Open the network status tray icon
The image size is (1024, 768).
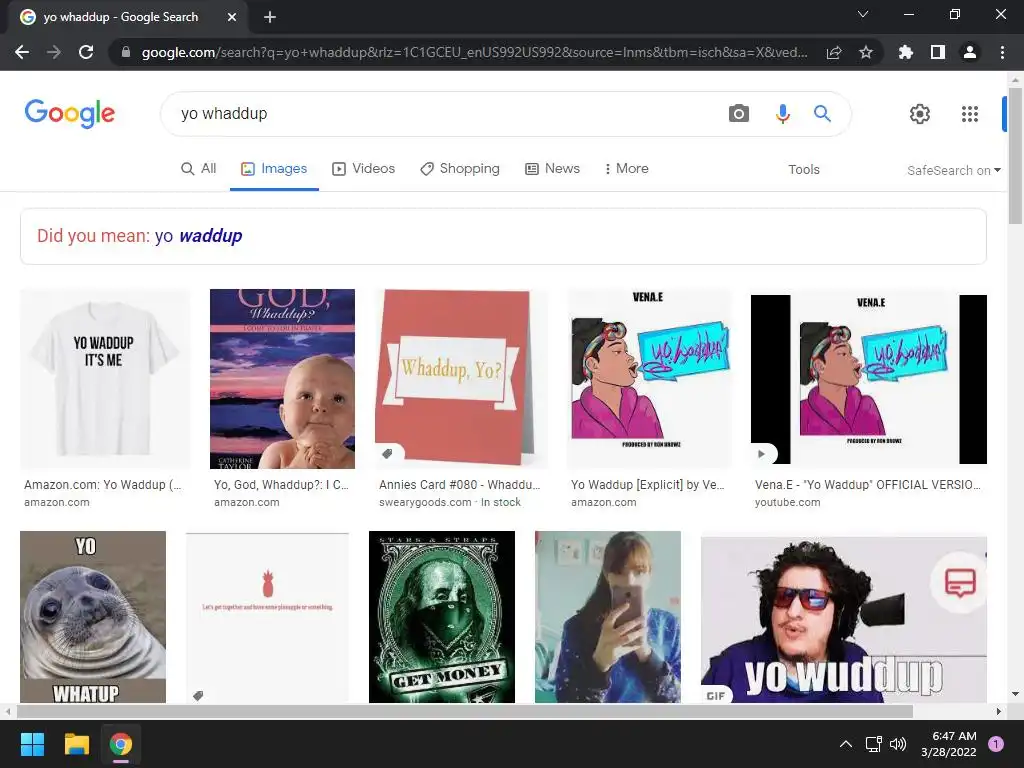[x=873, y=744]
